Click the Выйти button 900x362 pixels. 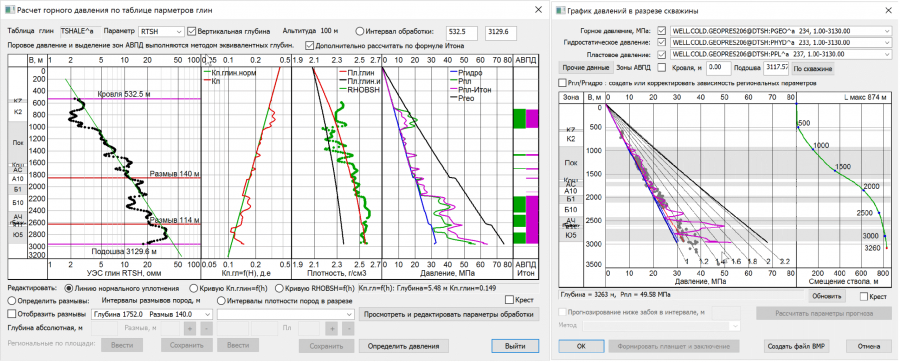coord(515,346)
